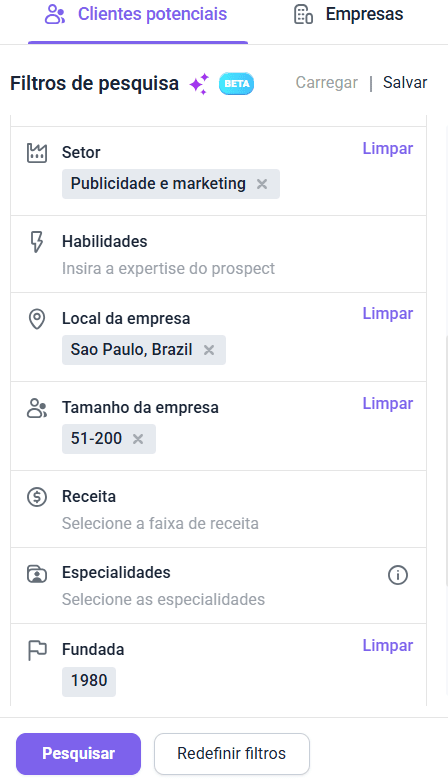Switch to the Empresas tab

(x=349, y=14)
